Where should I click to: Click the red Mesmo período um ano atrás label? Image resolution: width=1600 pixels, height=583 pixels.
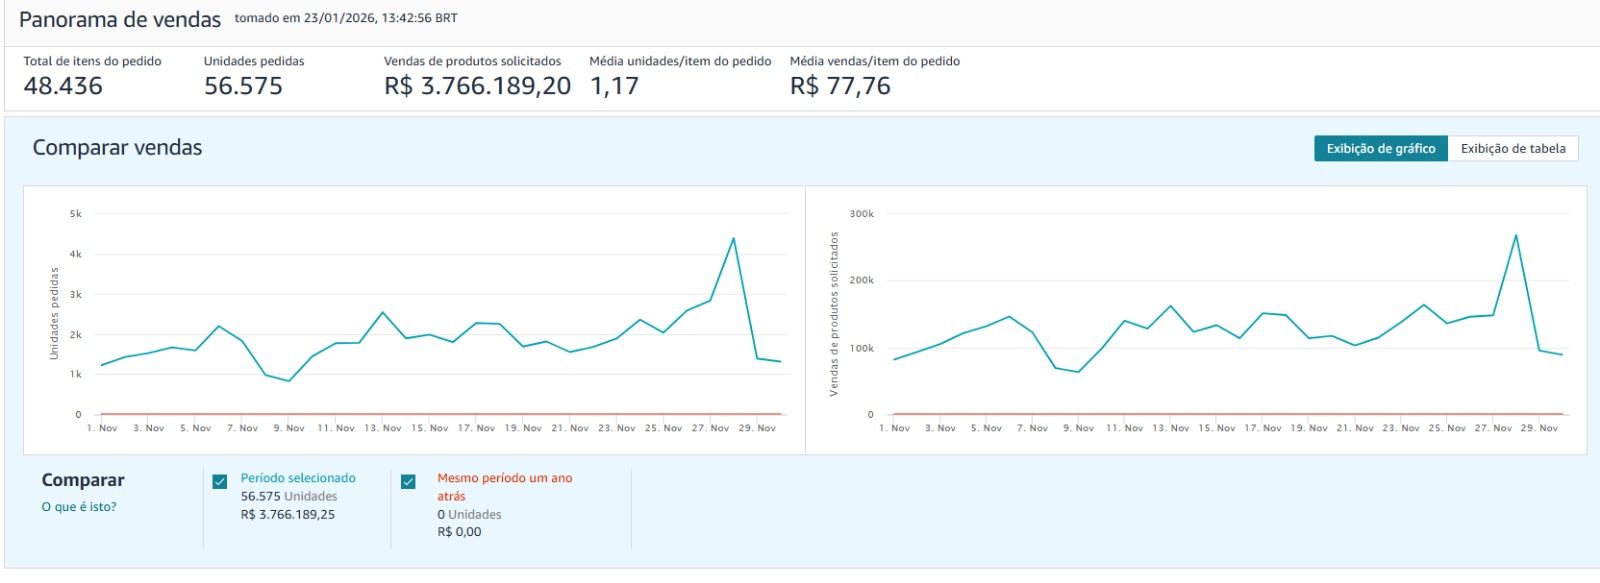pos(504,478)
